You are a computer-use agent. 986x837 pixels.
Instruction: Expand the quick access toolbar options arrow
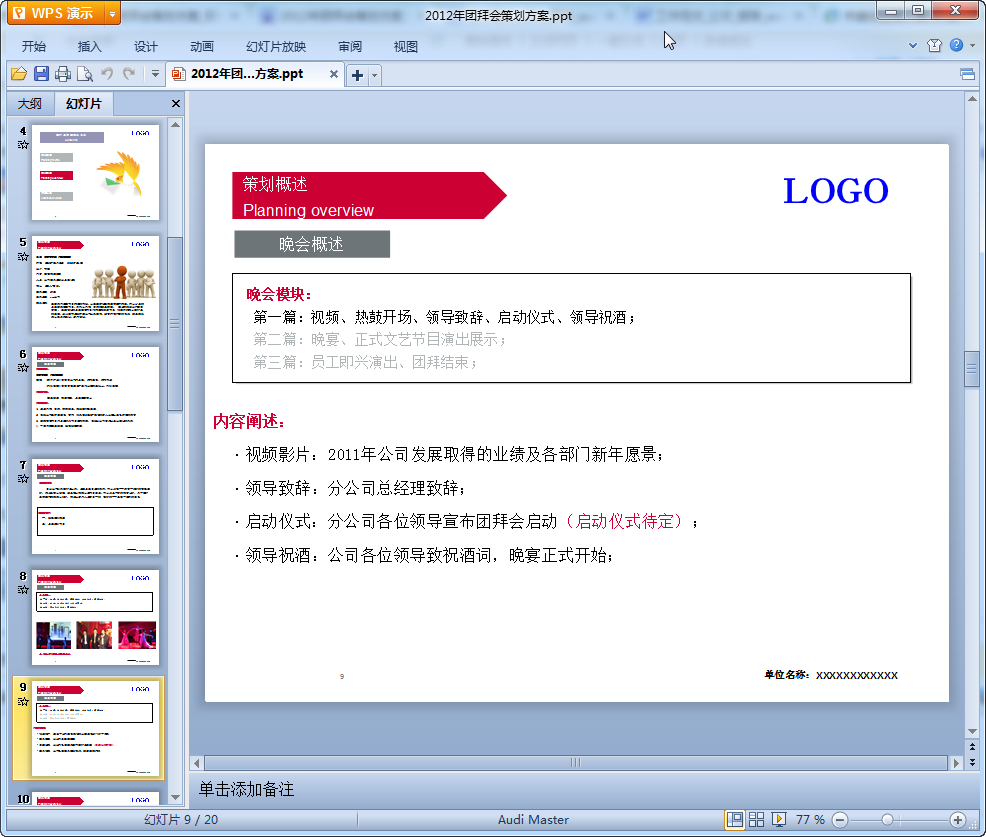(155, 74)
